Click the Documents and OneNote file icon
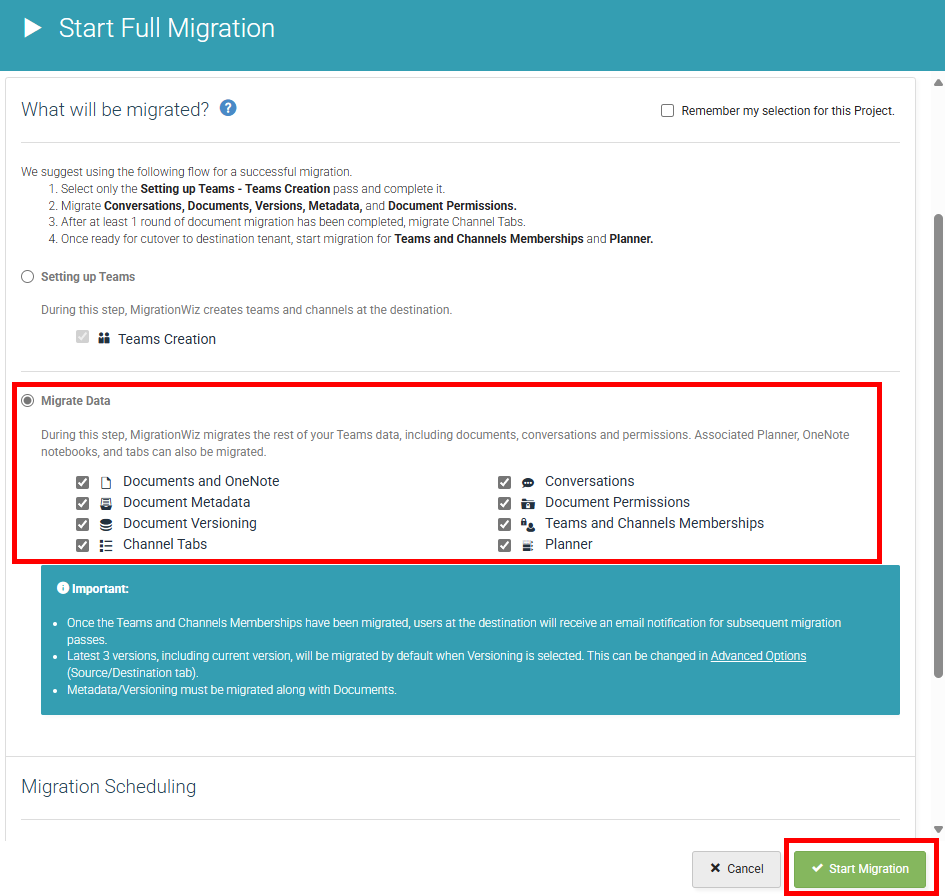This screenshot has width=945, height=896. pos(106,483)
